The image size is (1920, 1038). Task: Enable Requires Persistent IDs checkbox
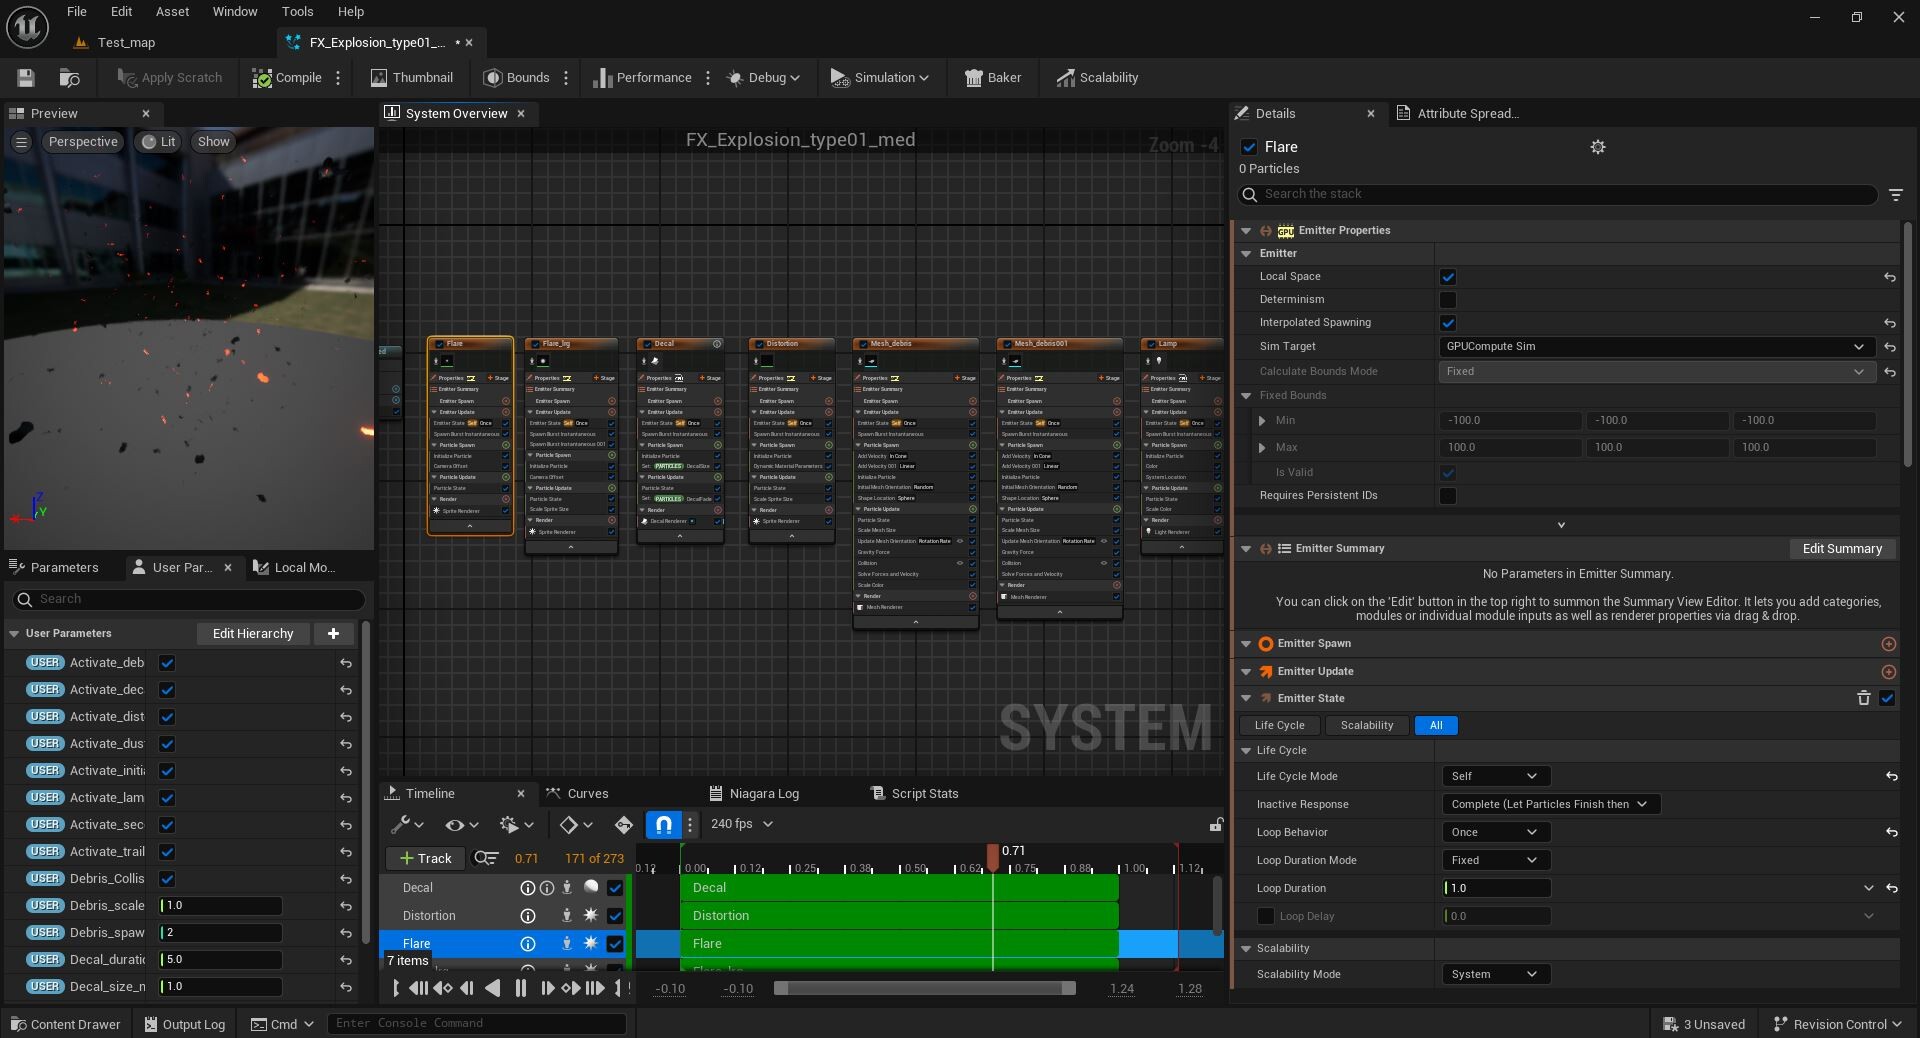pyautogui.click(x=1447, y=496)
